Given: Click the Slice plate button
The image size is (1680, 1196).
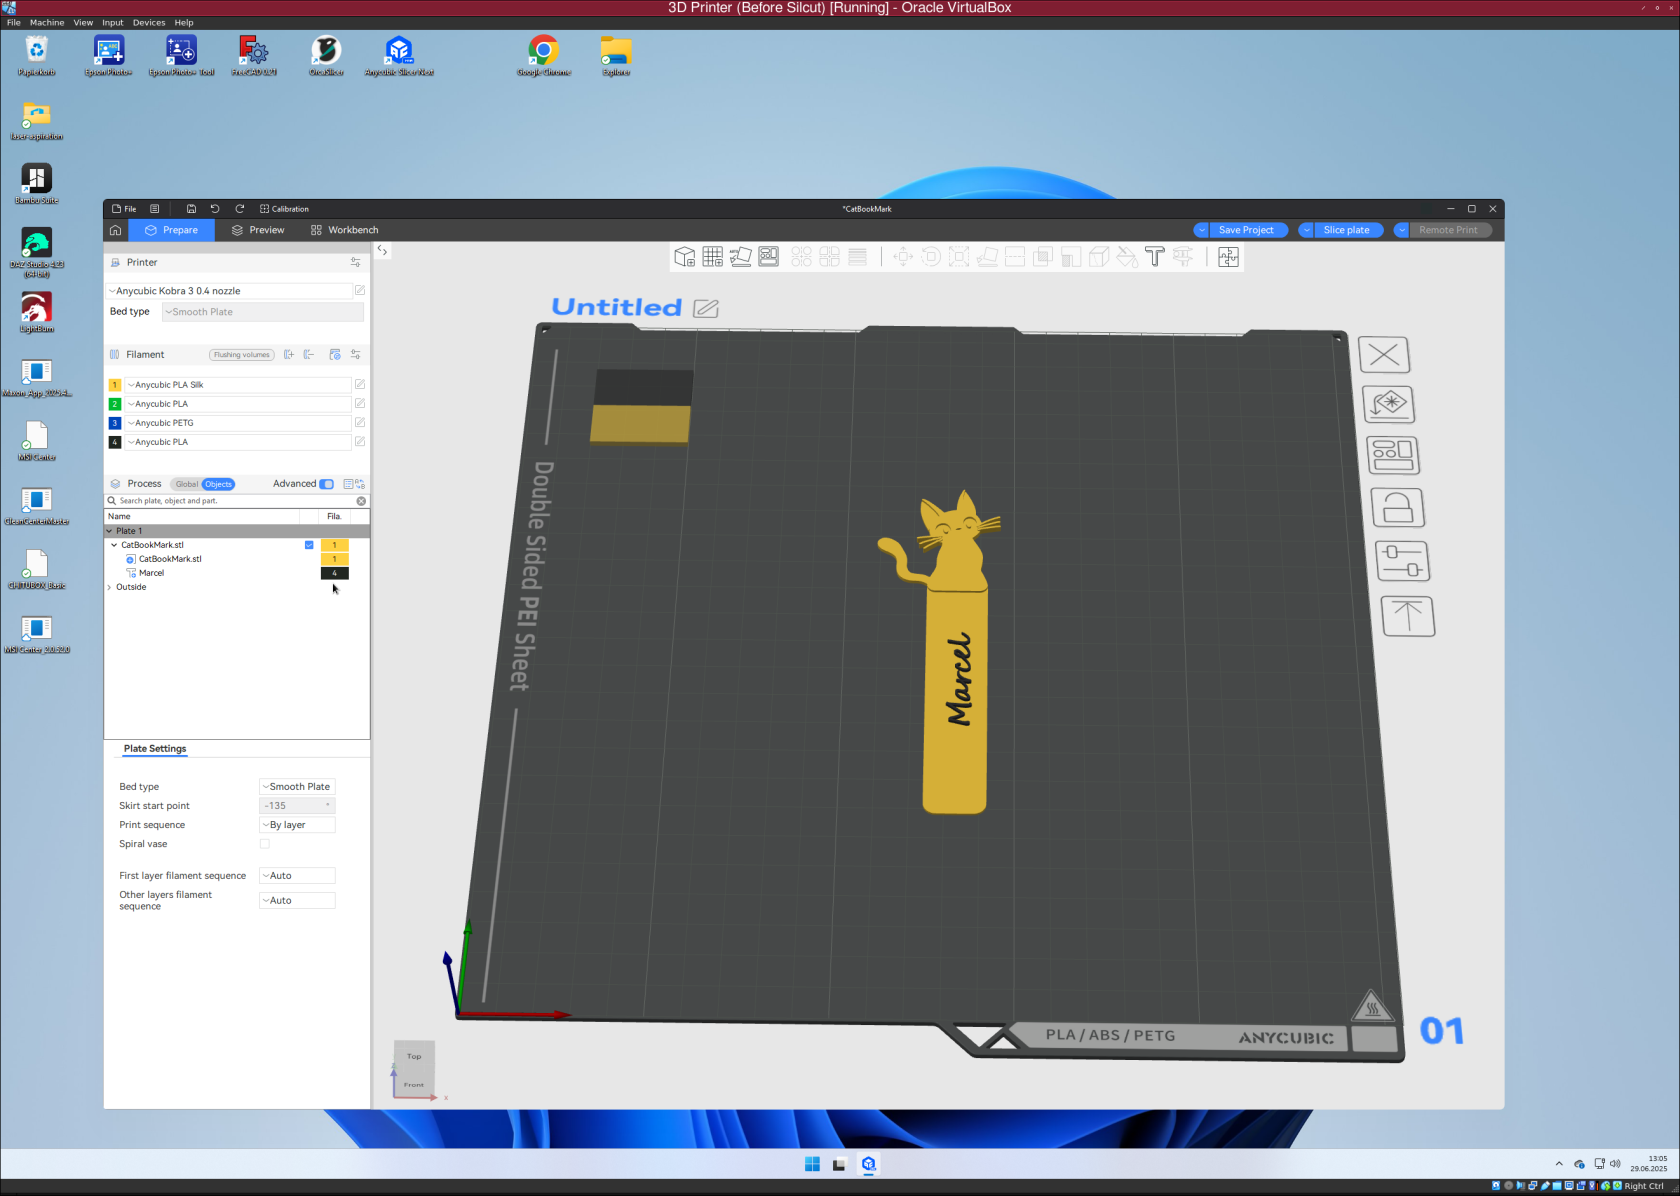Looking at the screenshot, I should (1347, 230).
